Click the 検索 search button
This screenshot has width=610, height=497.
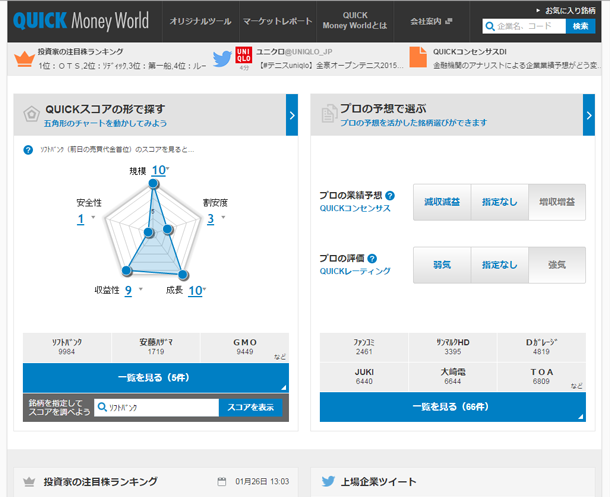pyautogui.click(x=580, y=26)
